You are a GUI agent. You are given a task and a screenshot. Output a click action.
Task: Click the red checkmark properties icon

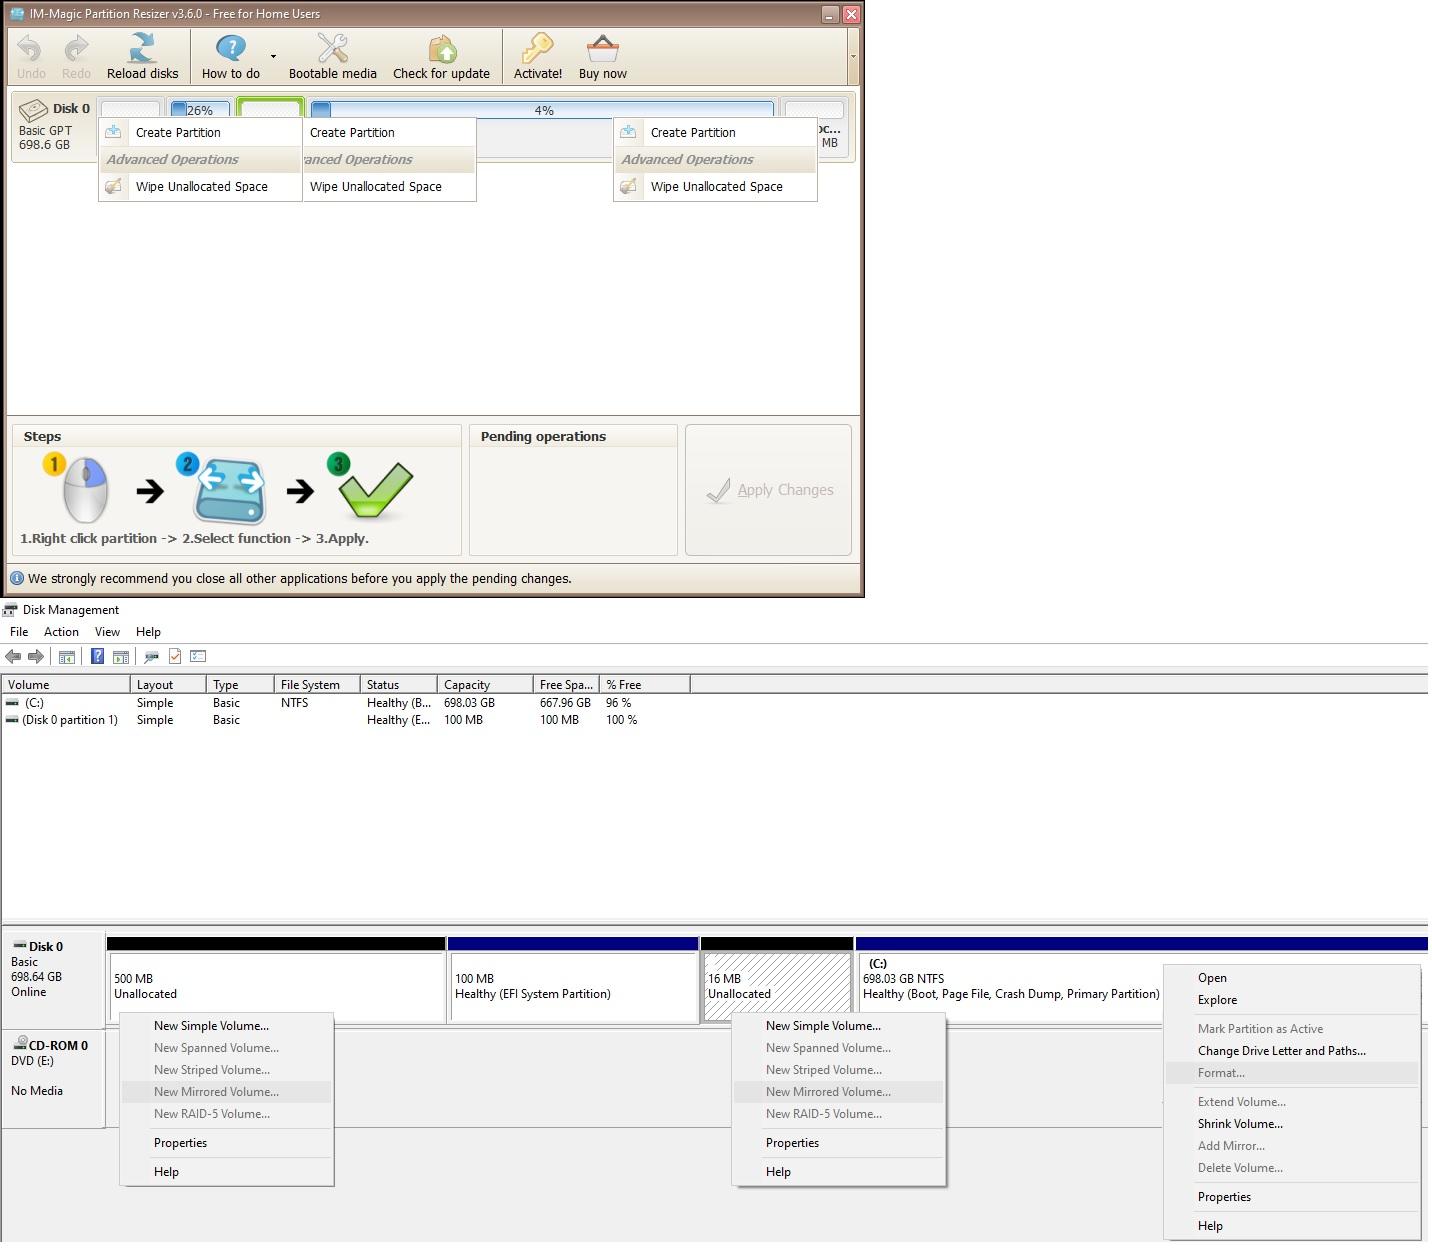pyautogui.click(x=175, y=656)
